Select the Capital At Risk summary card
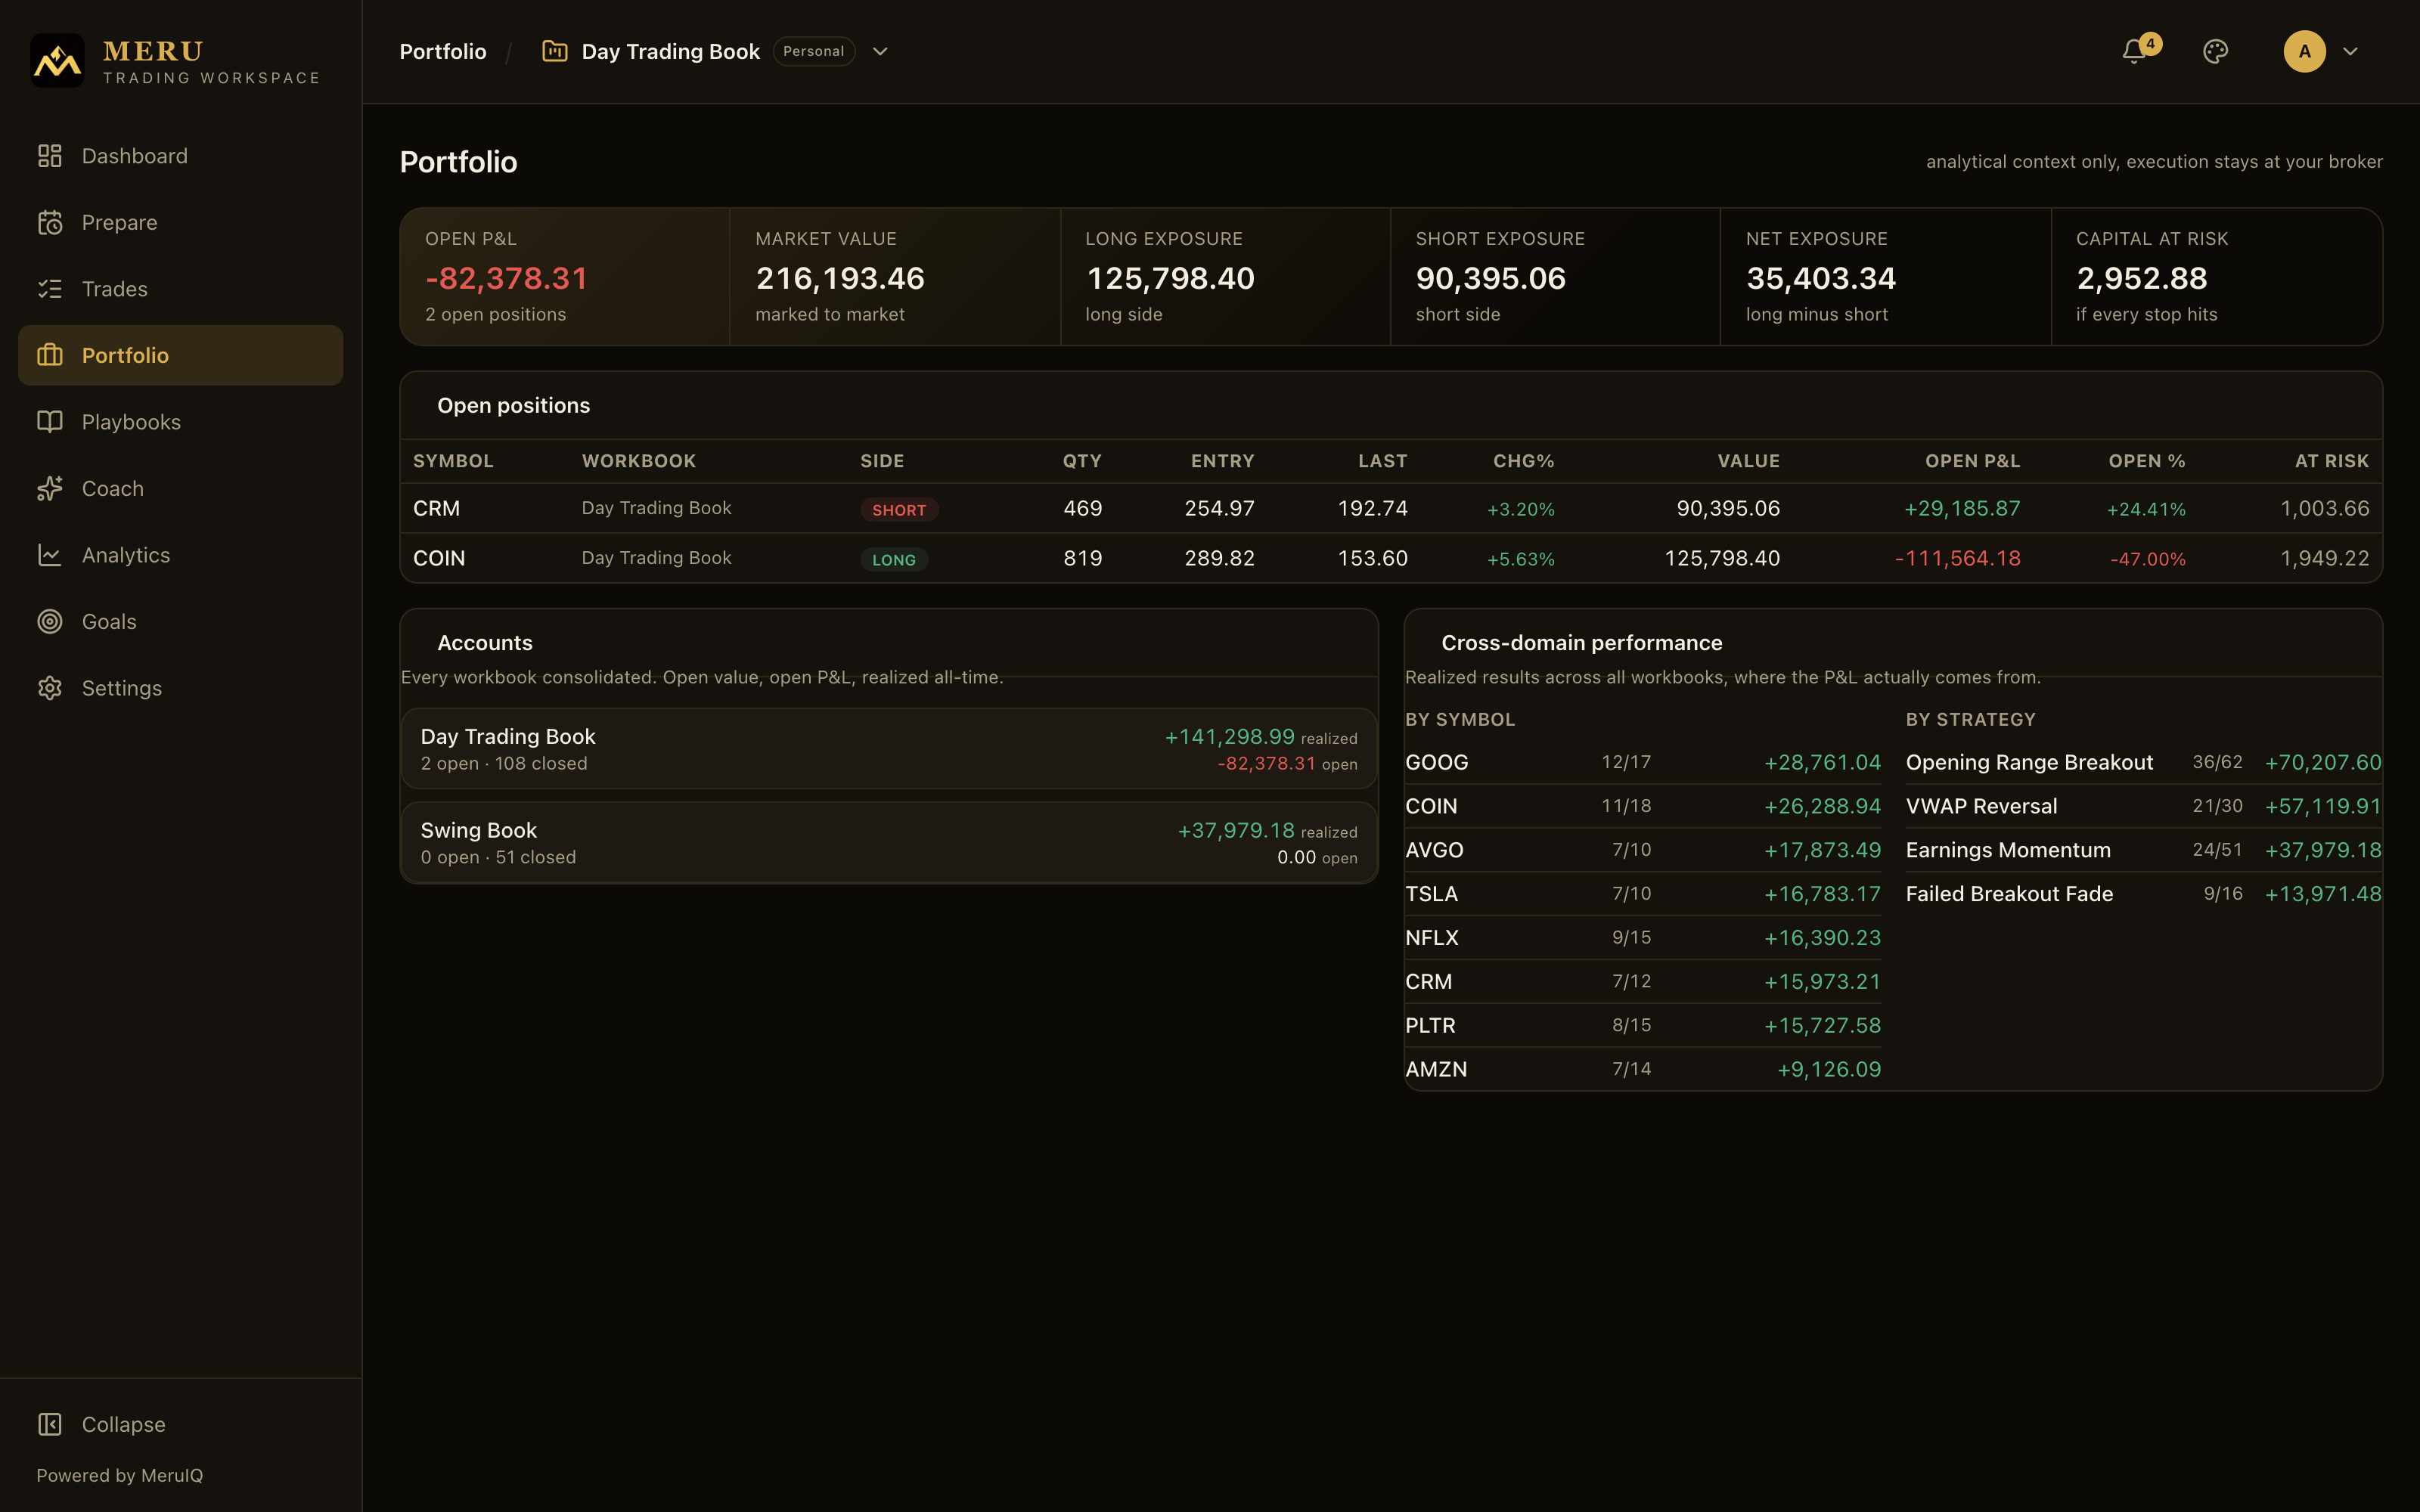Viewport: 2420px width, 1512px height. 2216,277
